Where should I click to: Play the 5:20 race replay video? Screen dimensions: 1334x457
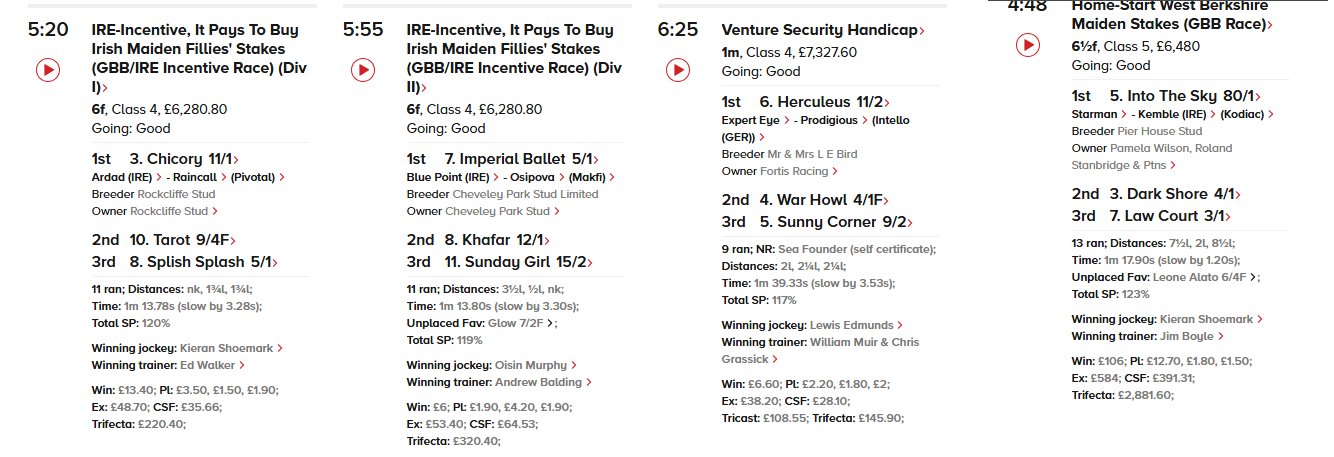tap(48, 70)
